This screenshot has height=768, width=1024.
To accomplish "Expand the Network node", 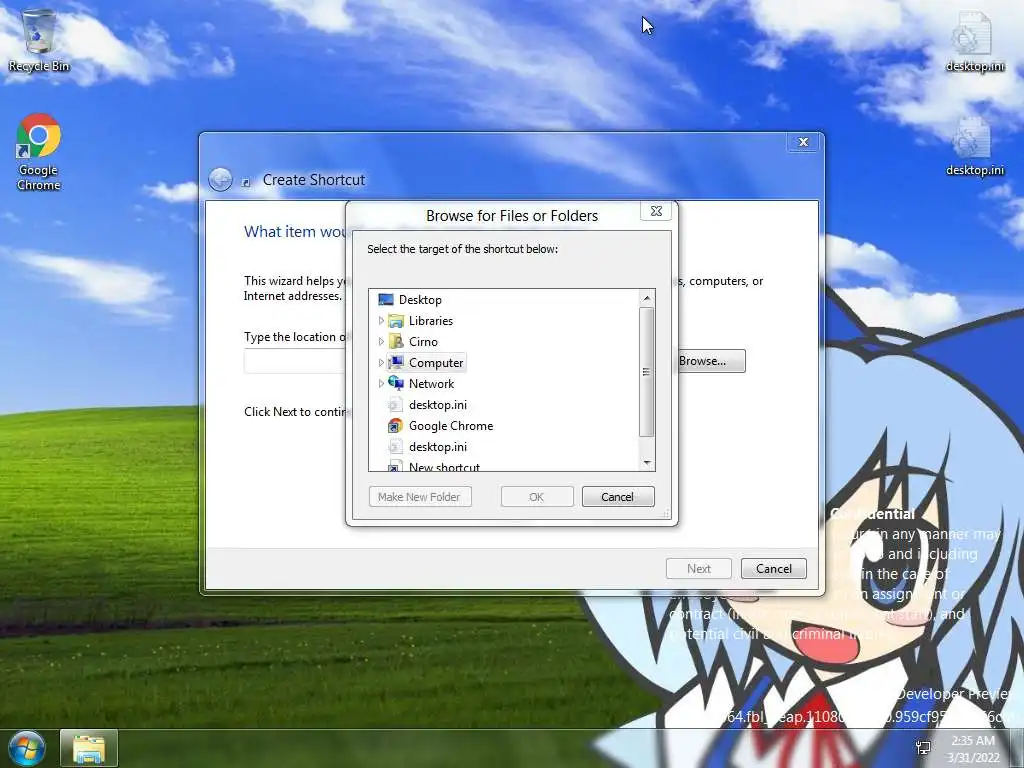I will [381, 383].
